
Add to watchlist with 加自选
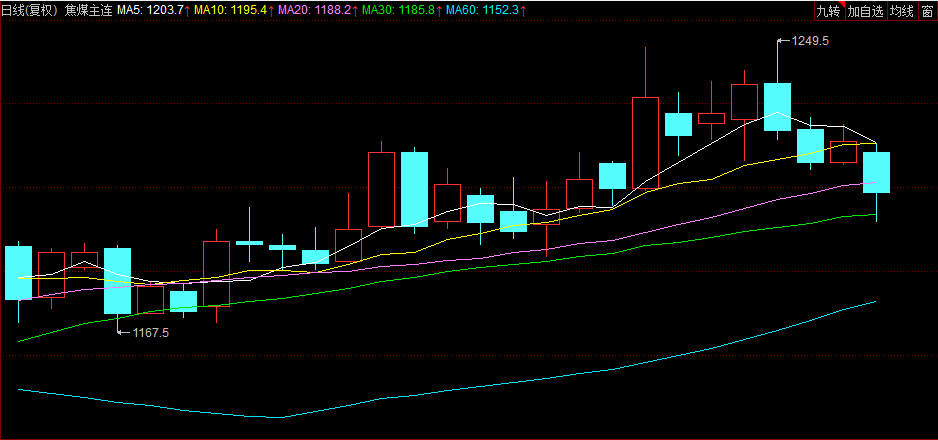click(866, 11)
